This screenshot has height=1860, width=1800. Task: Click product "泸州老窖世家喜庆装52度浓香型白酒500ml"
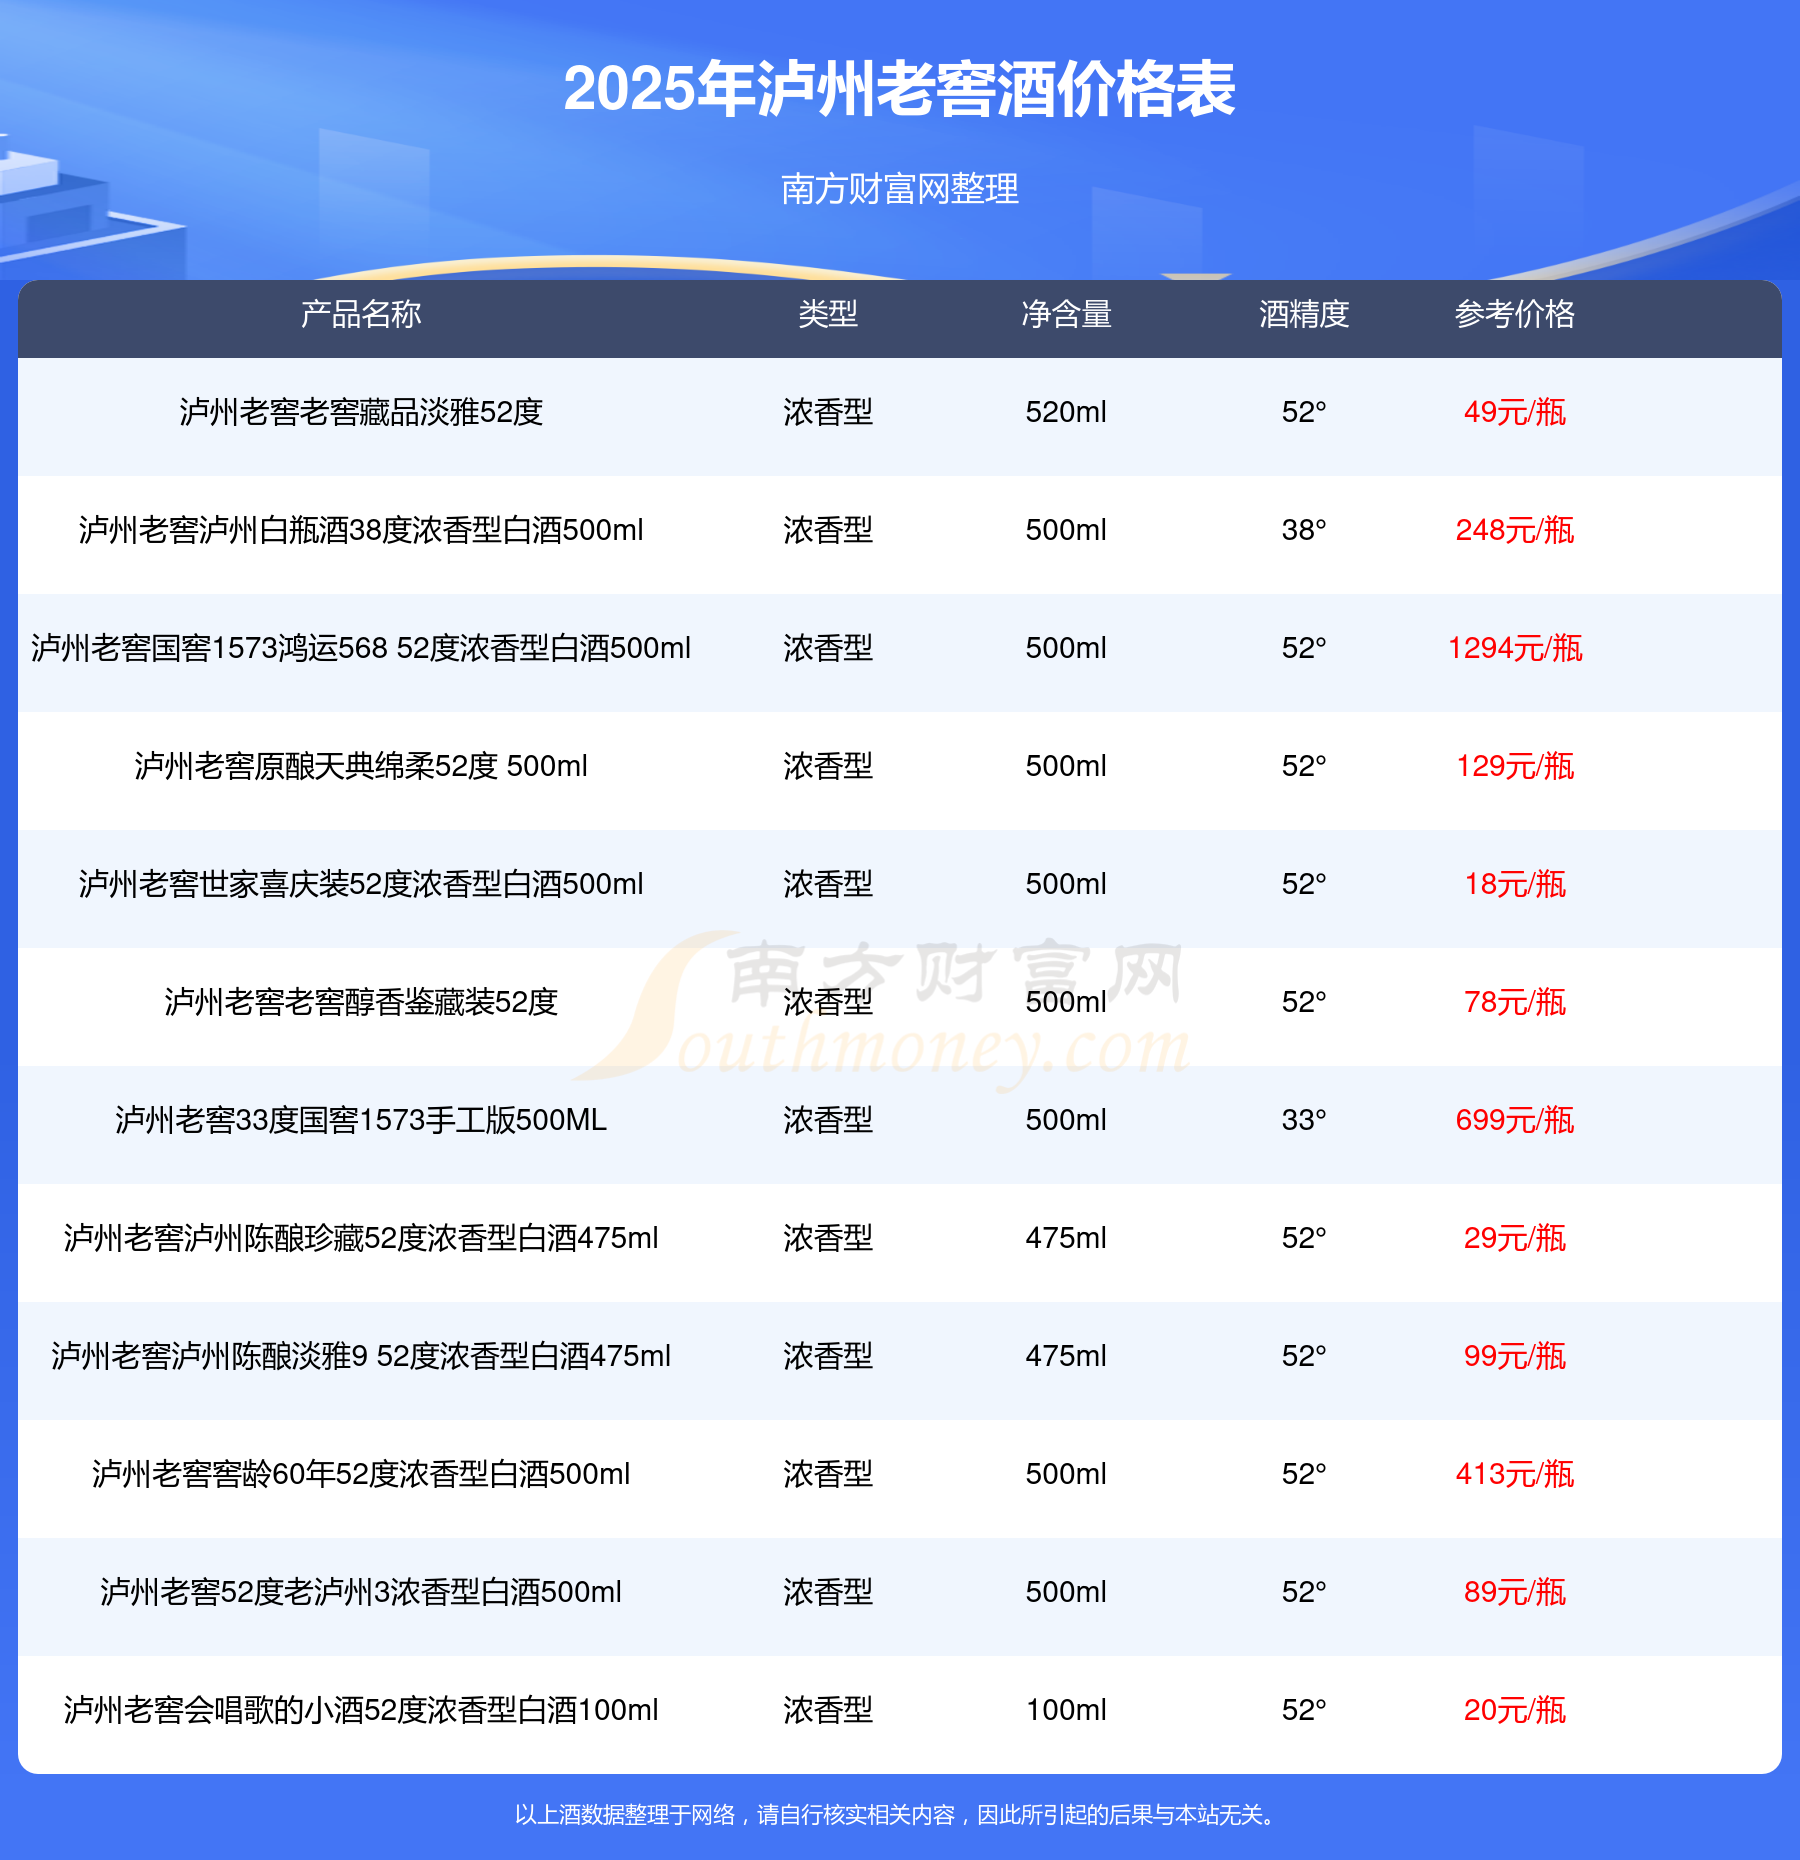(361, 884)
